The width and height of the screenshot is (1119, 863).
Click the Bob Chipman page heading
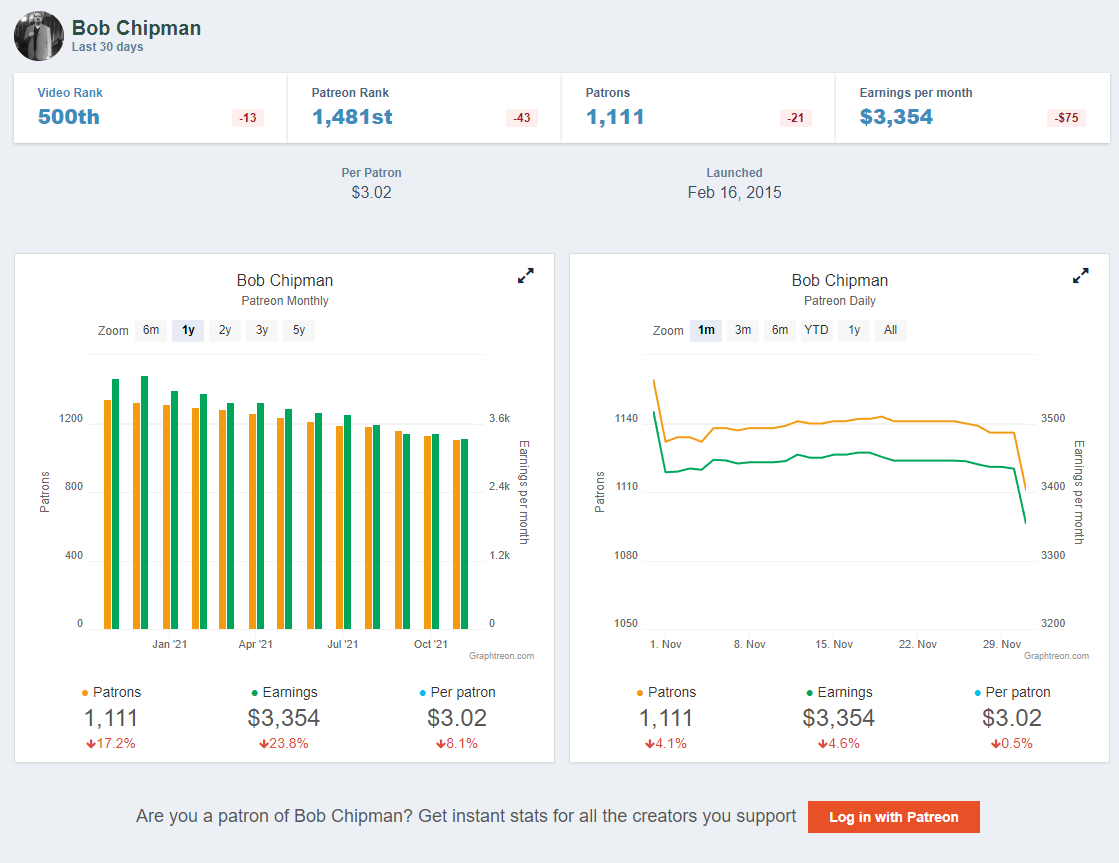(x=136, y=28)
